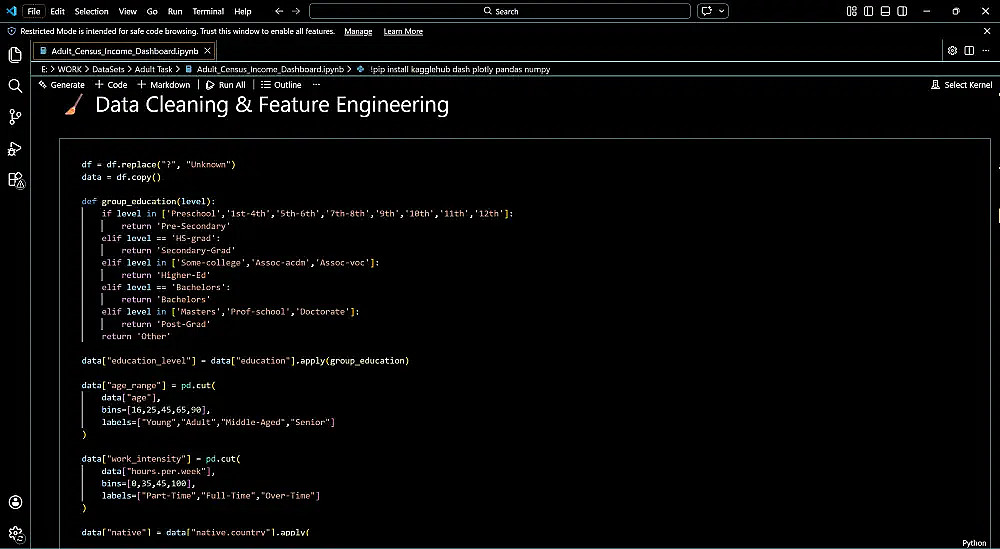This screenshot has width=1000, height=549.
Task: Open editor tab More Actions ellipsis
Action: (985, 50)
